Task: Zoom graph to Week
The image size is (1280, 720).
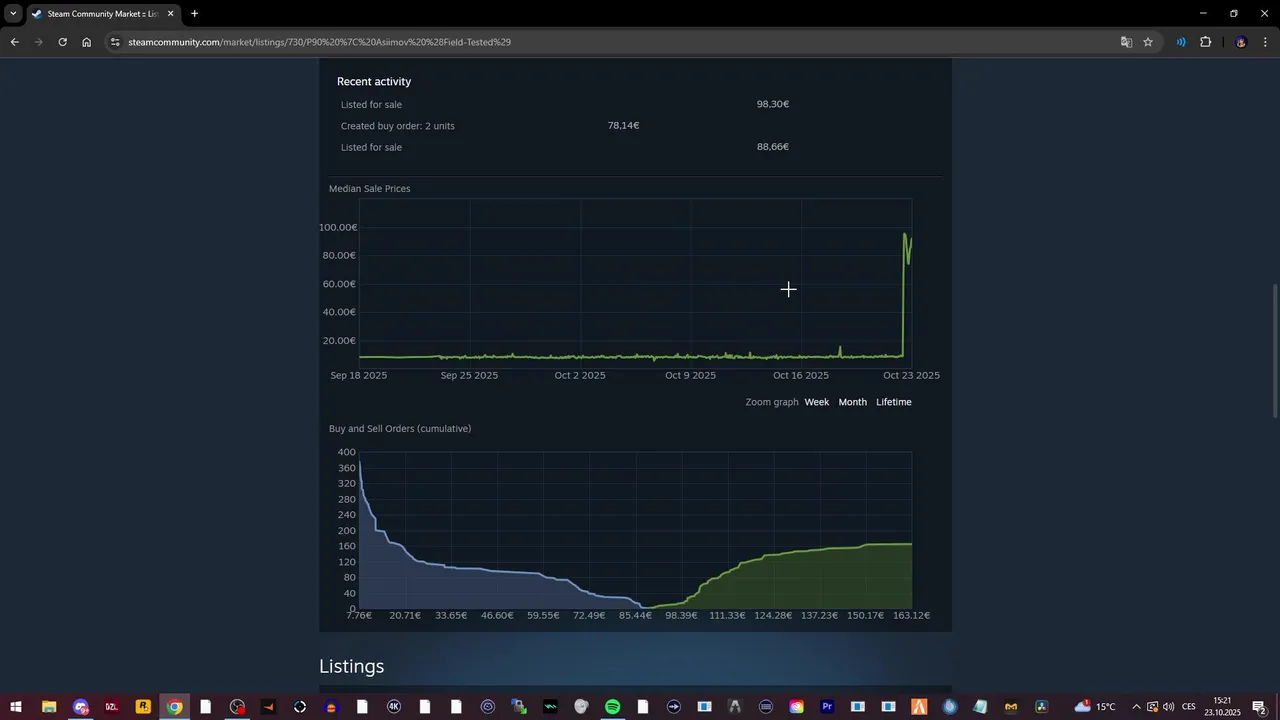Action: [x=817, y=402]
